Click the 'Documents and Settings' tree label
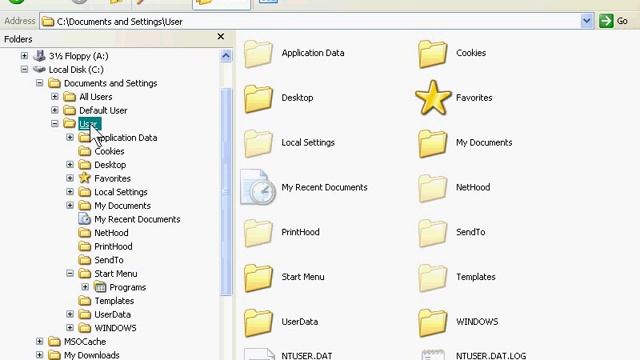Screen dimensions: 640x360 [x=111, y=83]
